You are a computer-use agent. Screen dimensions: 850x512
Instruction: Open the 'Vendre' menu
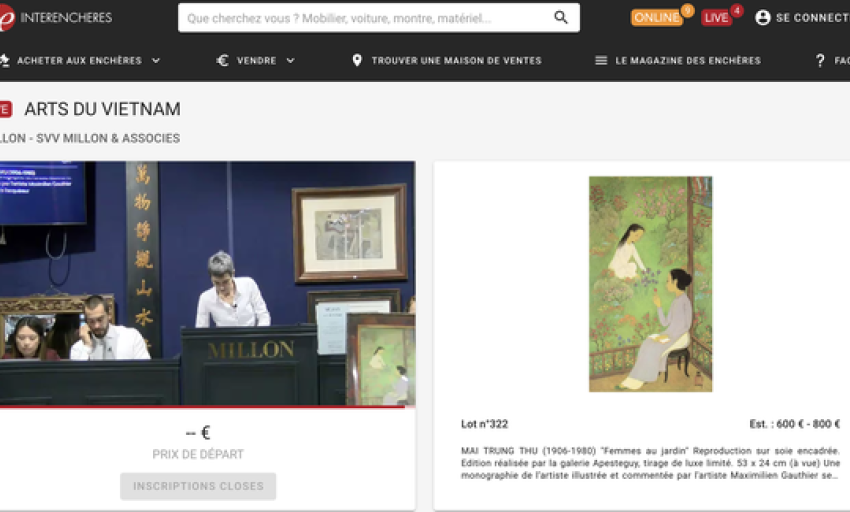(x=256, y=60)
